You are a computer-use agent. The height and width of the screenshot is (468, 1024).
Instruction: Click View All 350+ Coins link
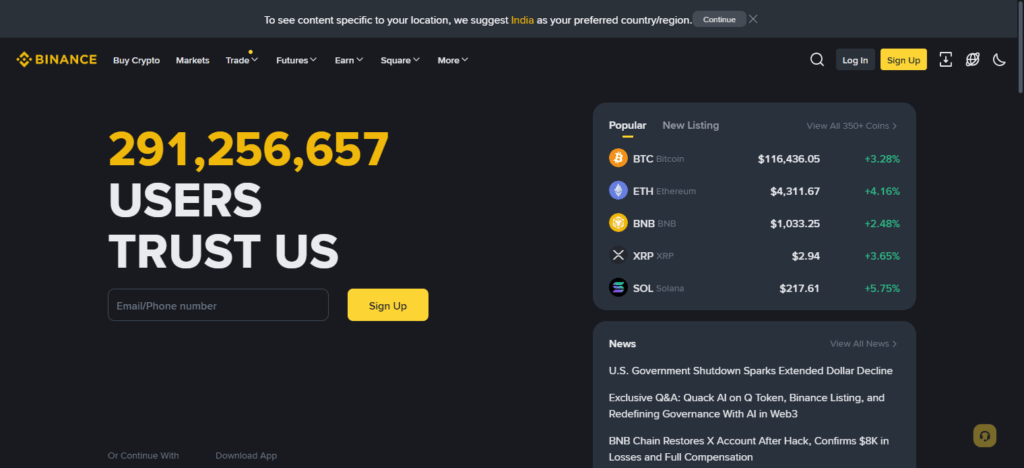click(x=851, y=126)
